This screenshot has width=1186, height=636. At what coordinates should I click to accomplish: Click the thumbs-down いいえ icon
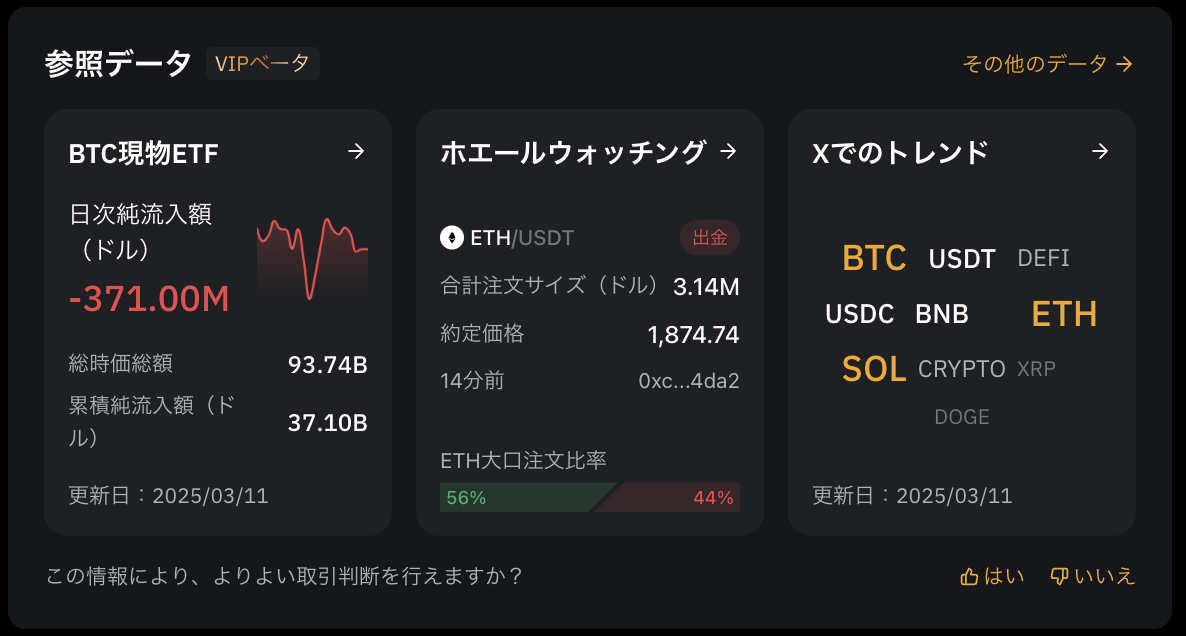click(x=1059, y=577)
